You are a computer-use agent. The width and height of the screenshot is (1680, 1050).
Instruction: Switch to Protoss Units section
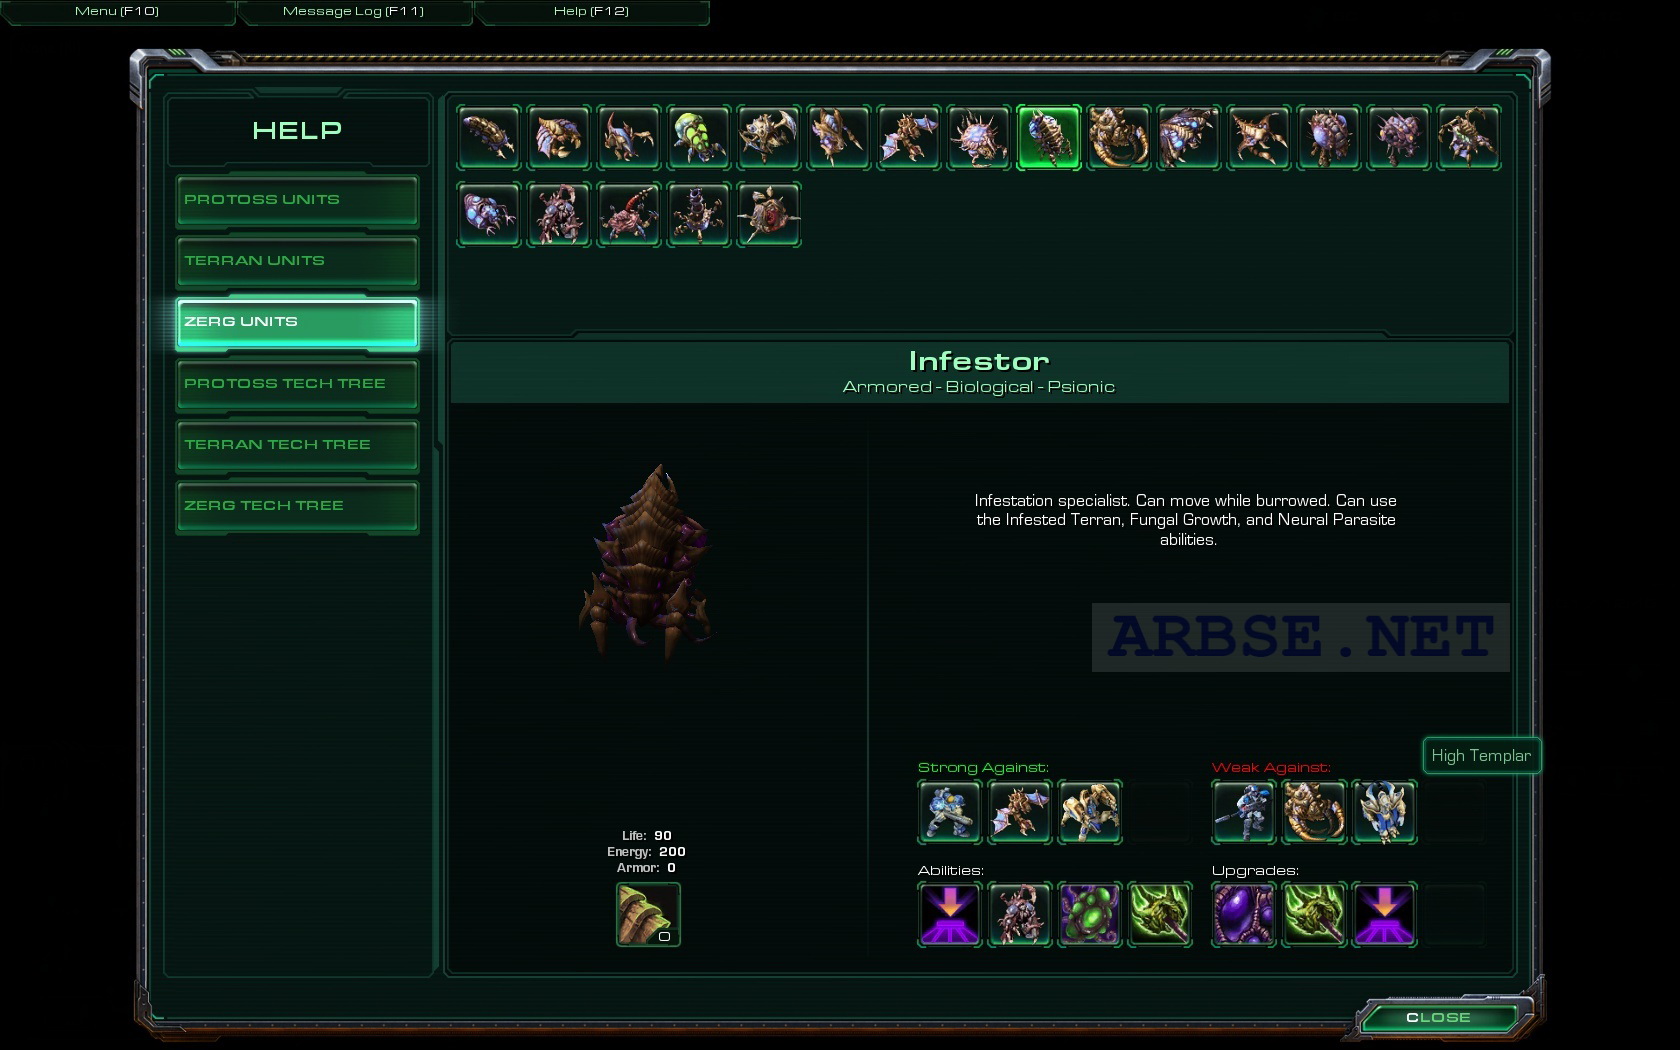pyautogui.click(x=297, y=200)
